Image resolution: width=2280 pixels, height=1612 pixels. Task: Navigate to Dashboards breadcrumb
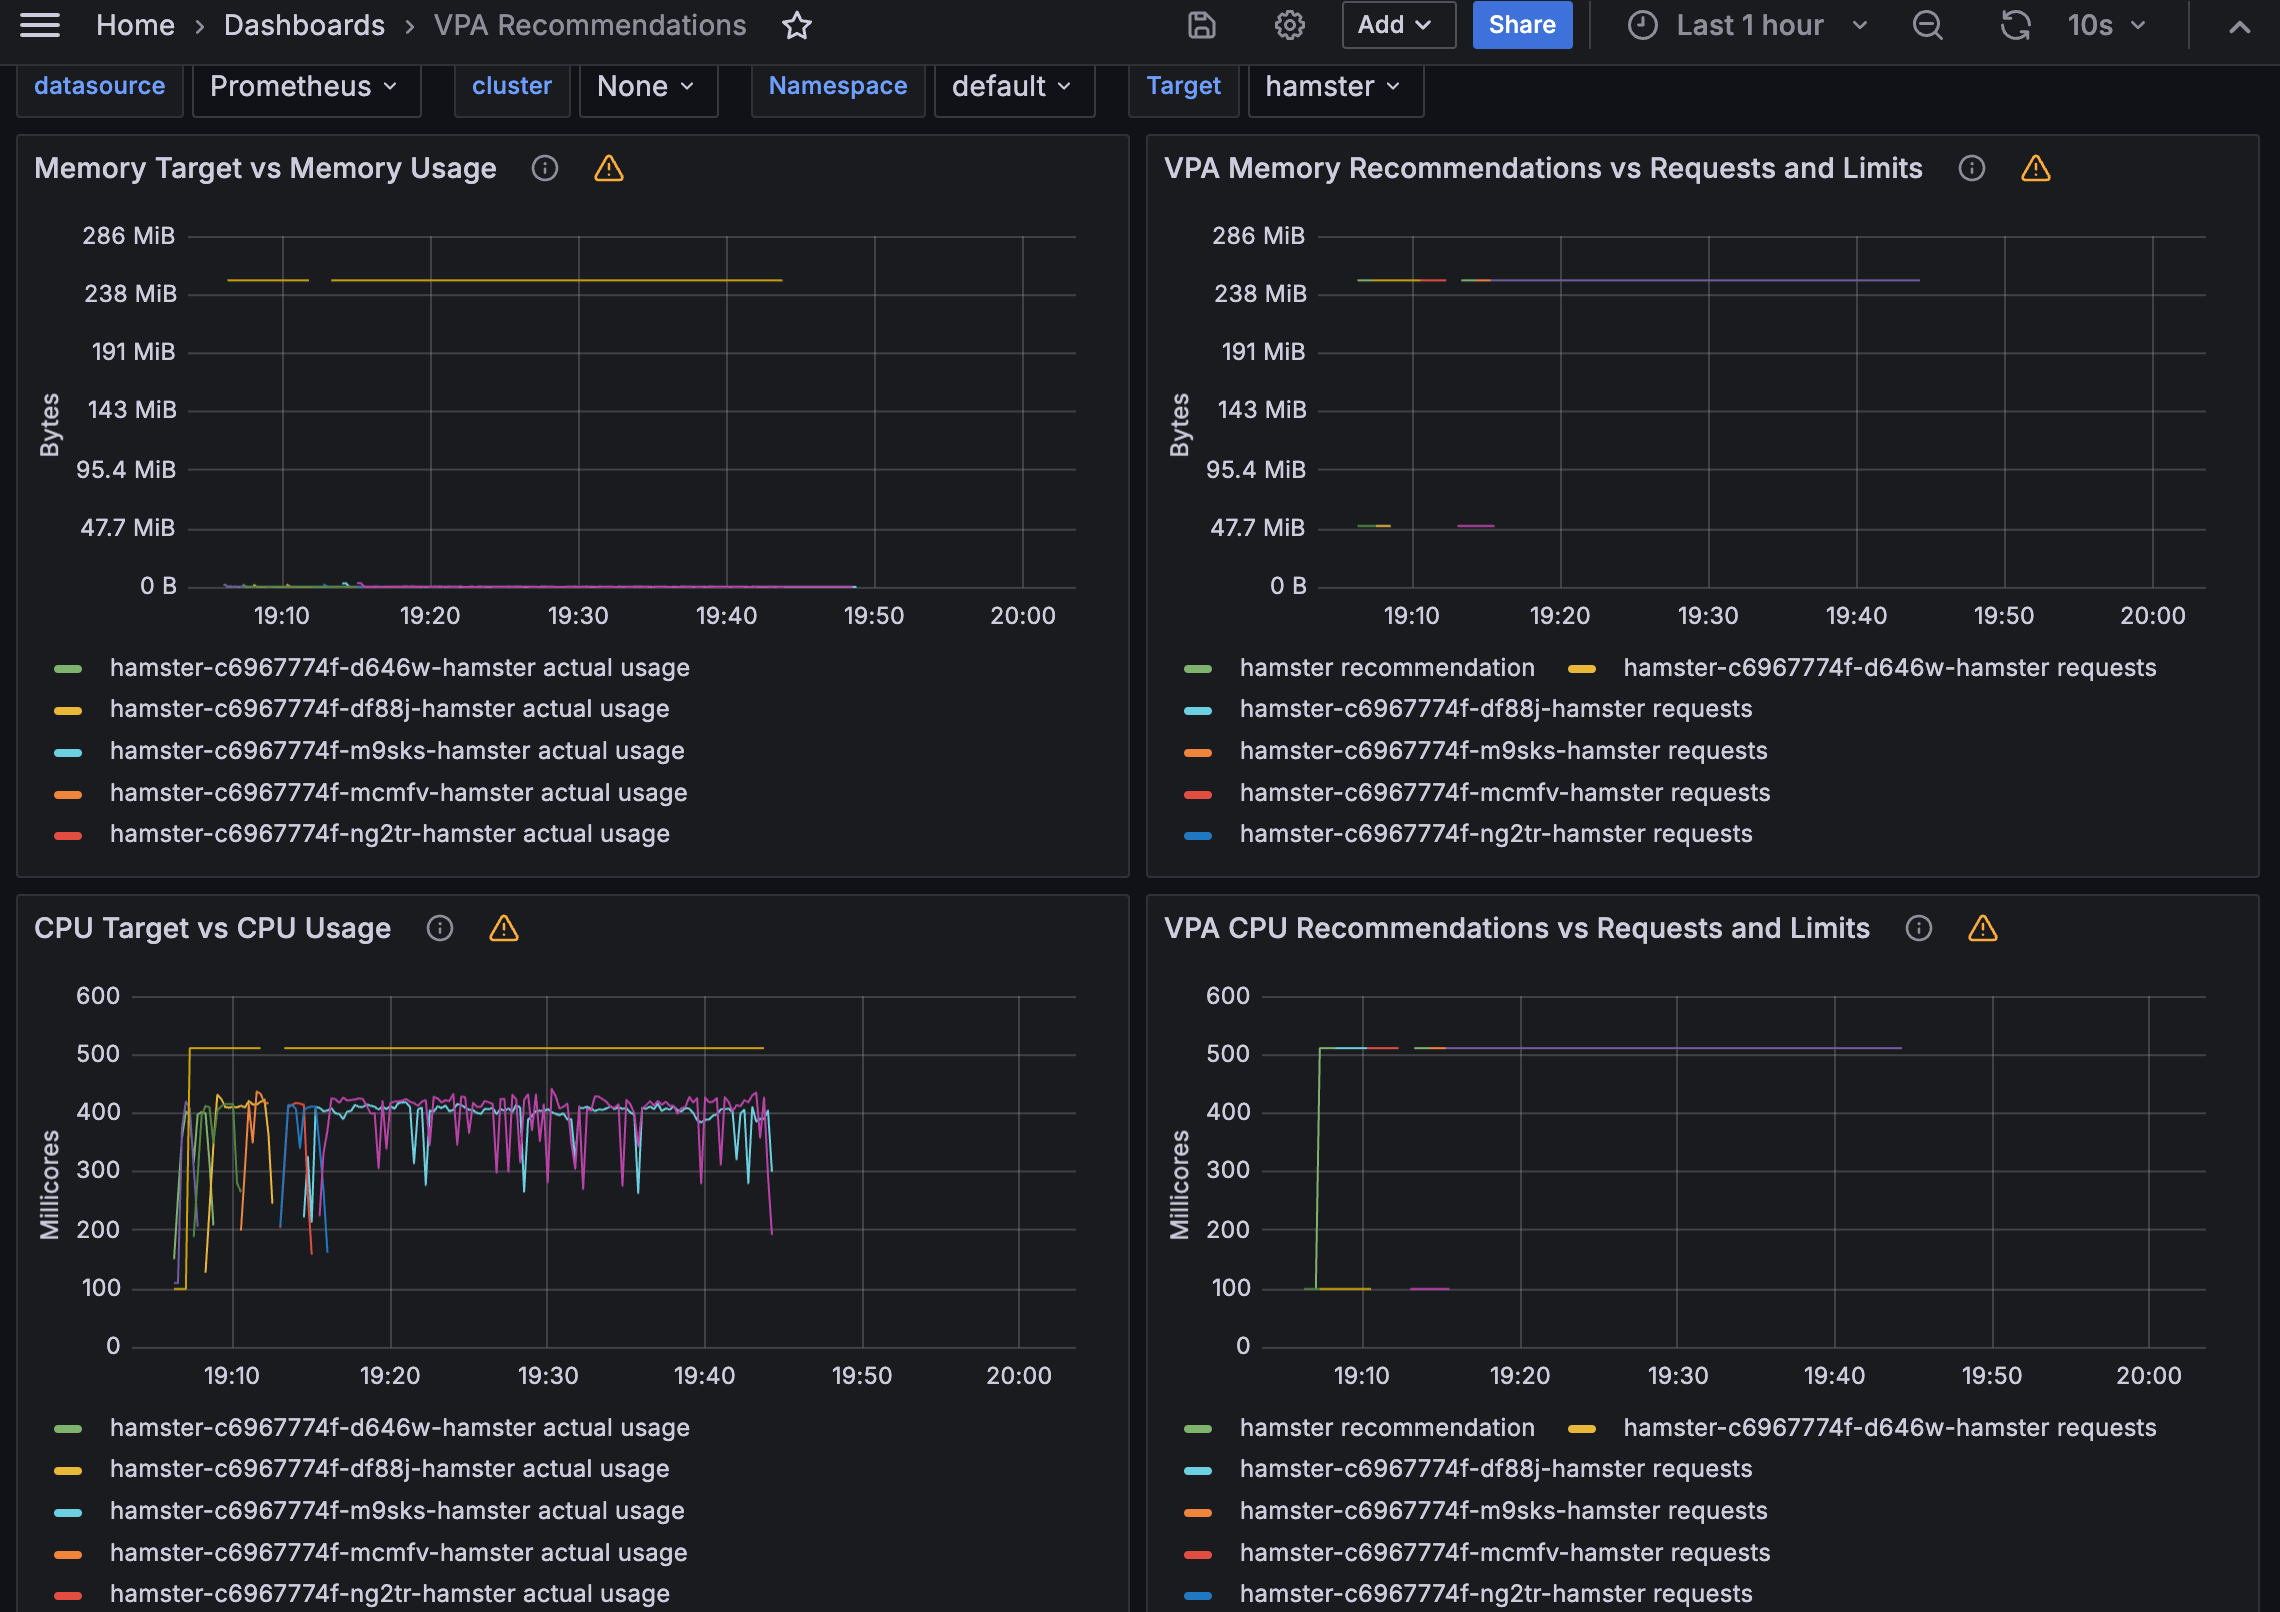click(x=304, y=25)
